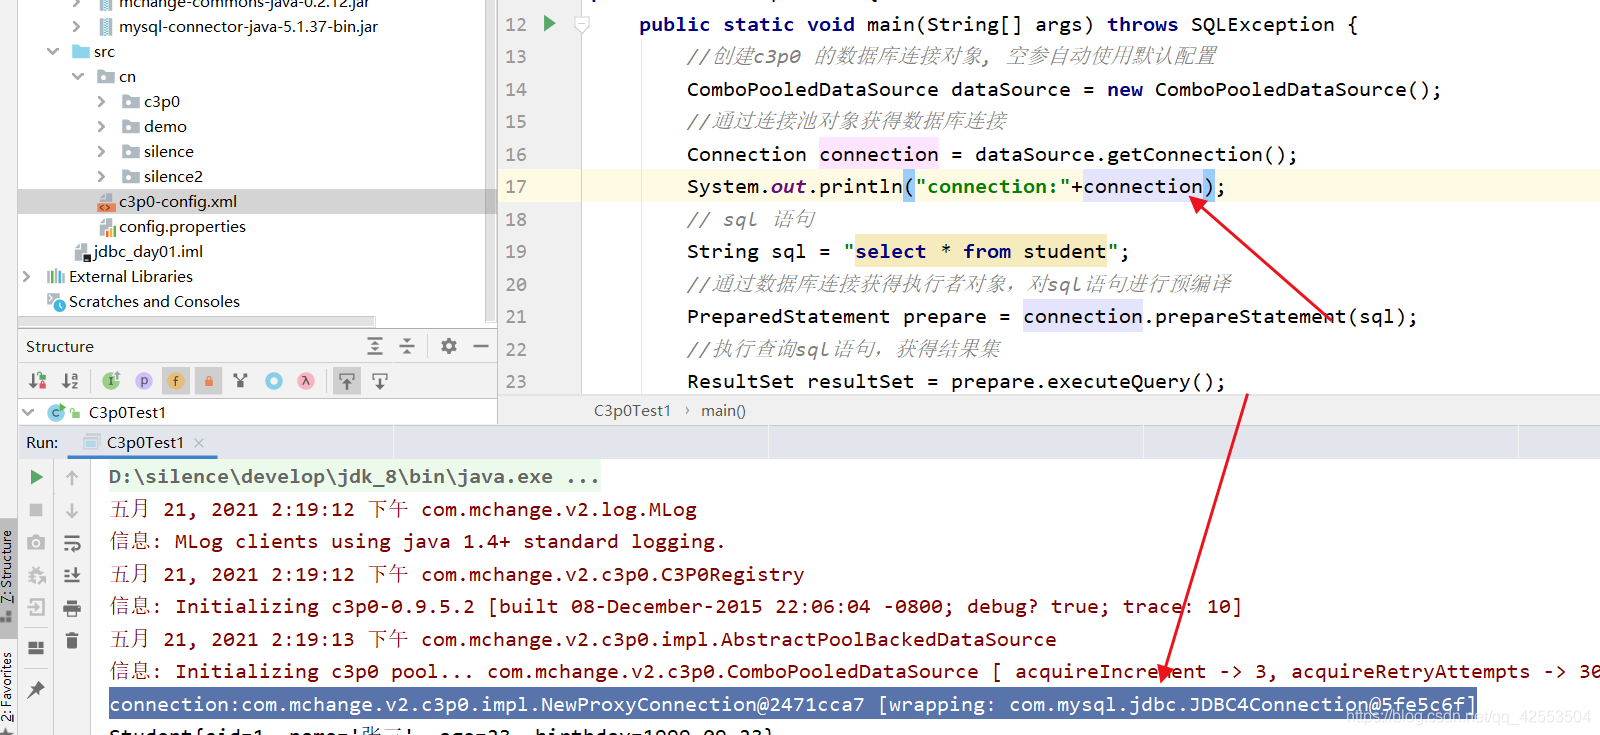Click prepareStatement(sql) on line 21

pyautogui.click(x=1280, y=317)
